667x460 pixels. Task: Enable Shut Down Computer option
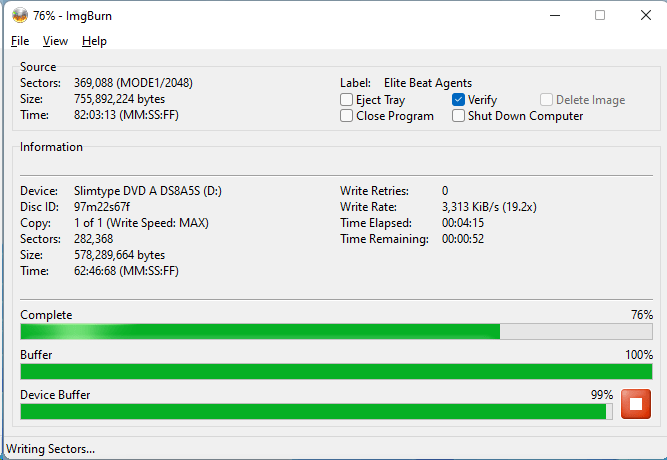tap(458, 116)
